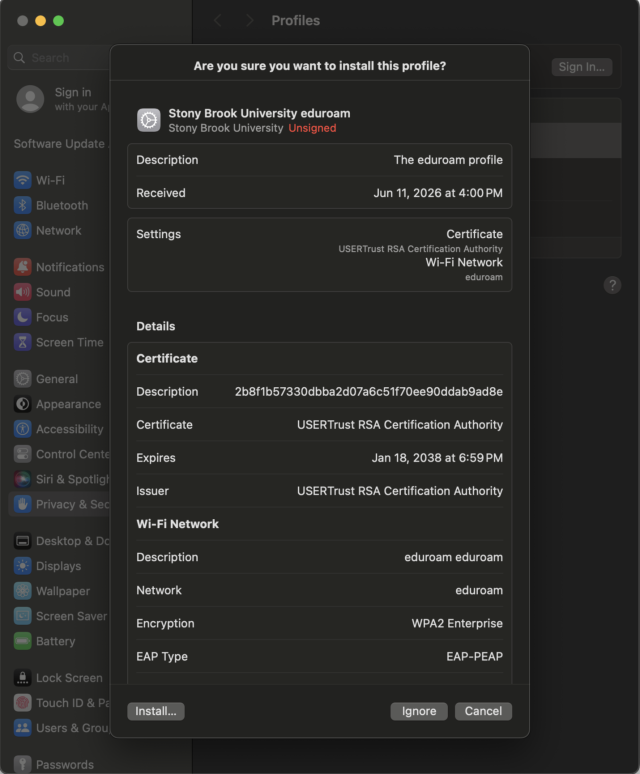Click the Expires value Jan 18, 2038

[x=437, y=458]
